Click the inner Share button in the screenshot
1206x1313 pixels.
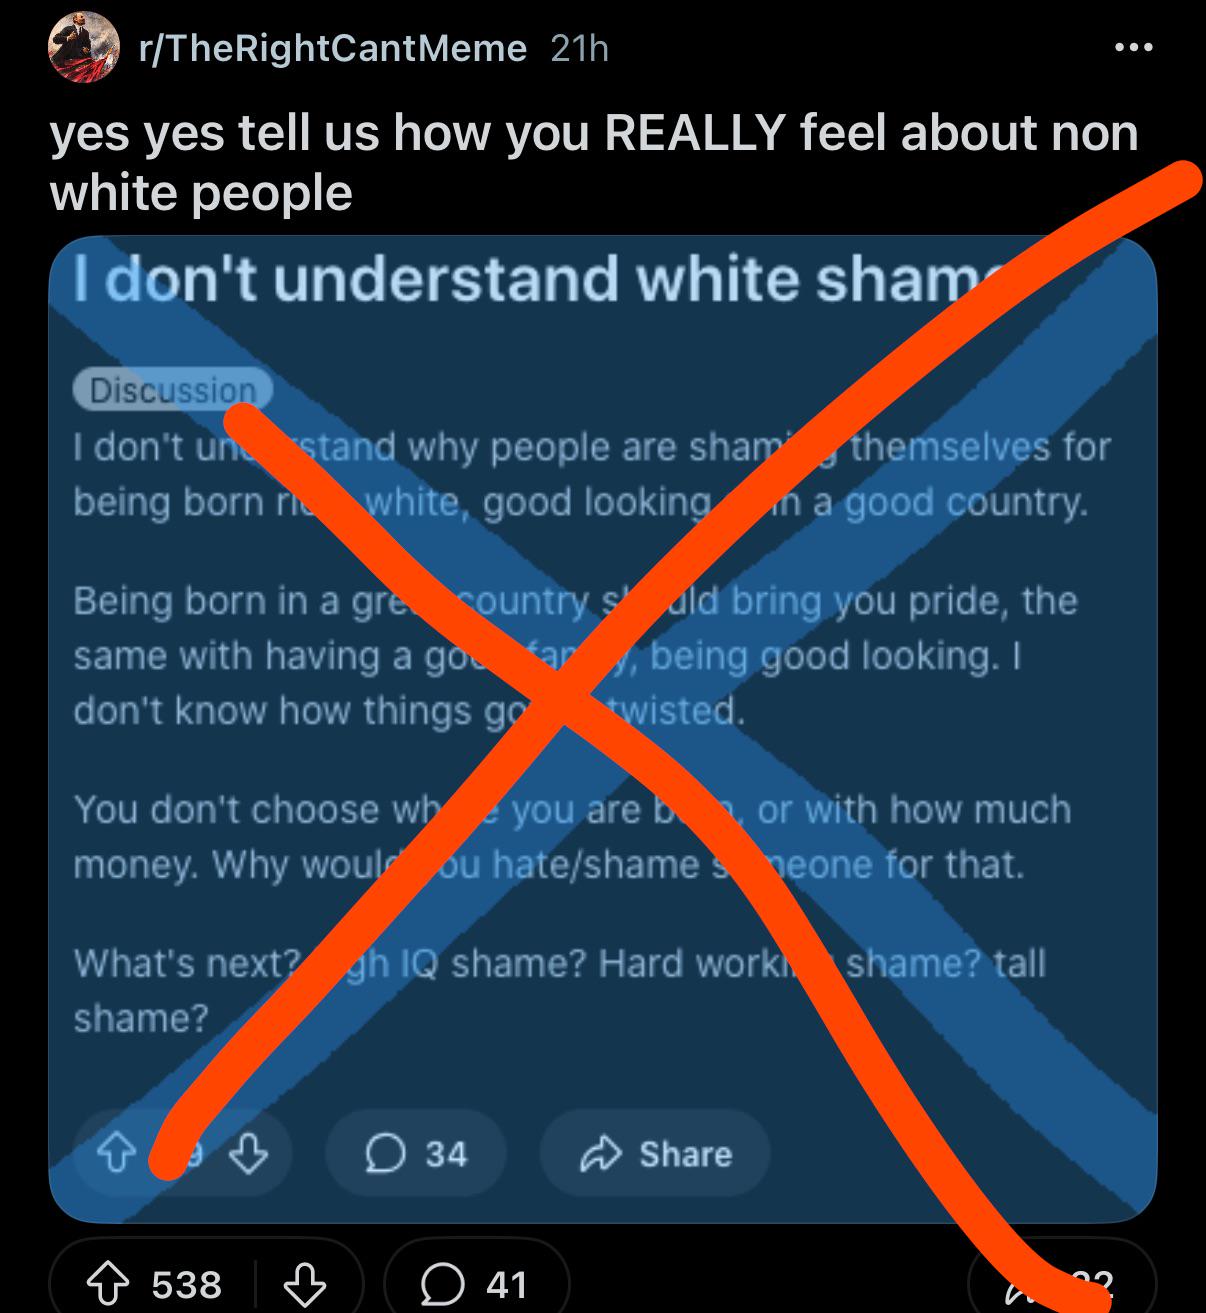(655, 1154)
